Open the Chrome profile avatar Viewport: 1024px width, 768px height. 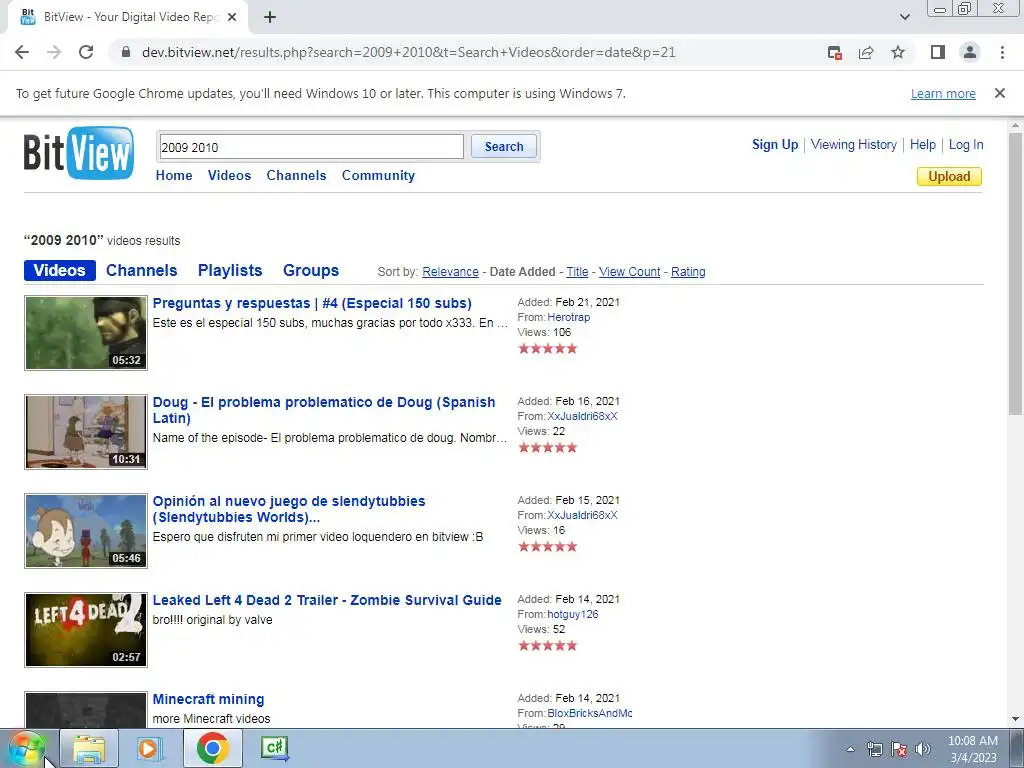(x=970, y=52)
